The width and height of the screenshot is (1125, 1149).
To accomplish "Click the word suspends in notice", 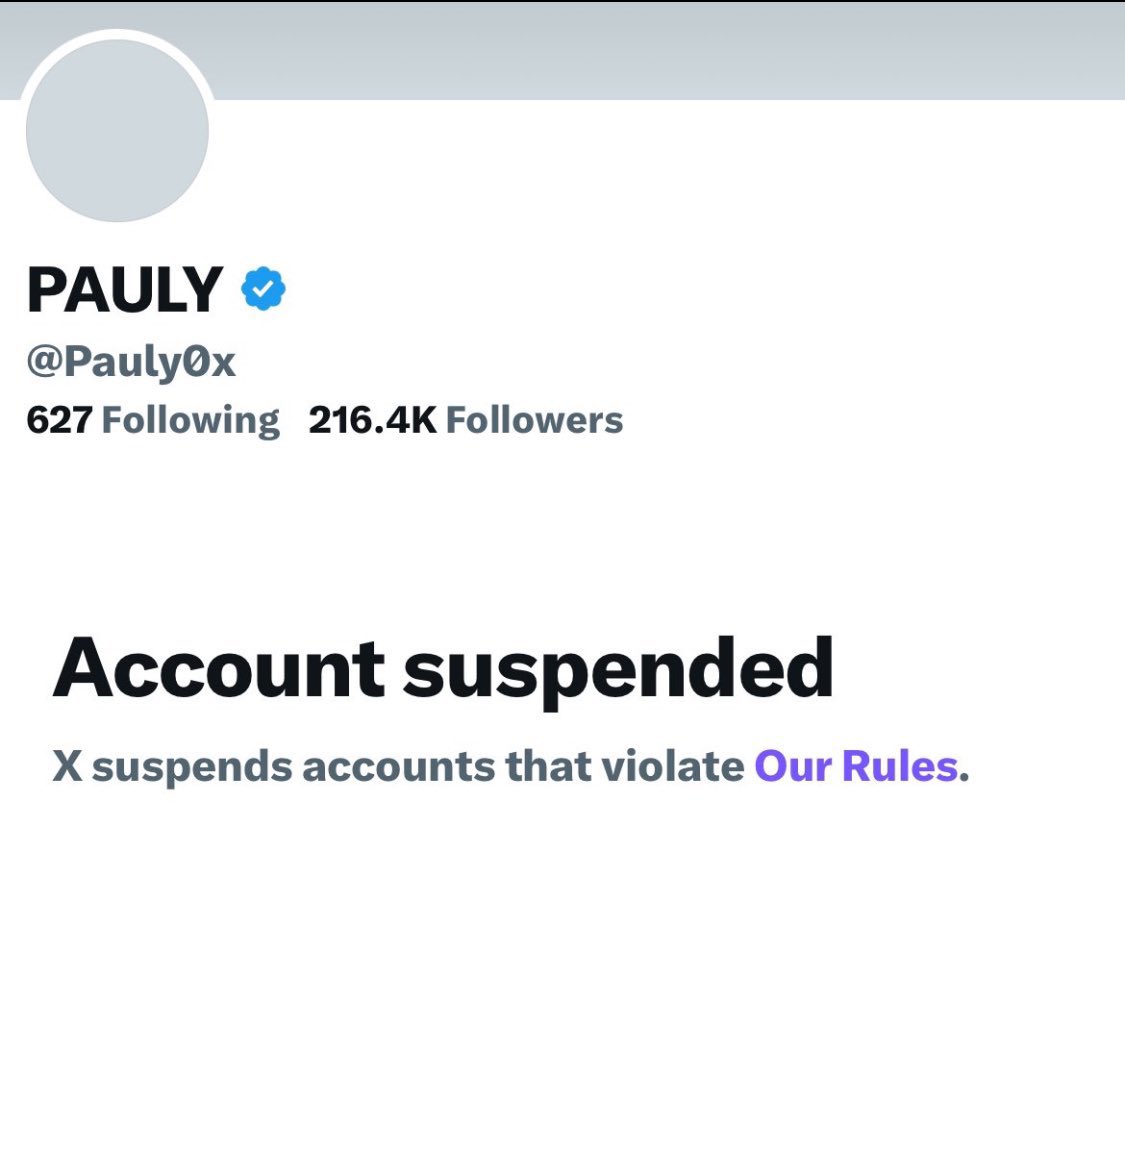I will coord(191,767).
